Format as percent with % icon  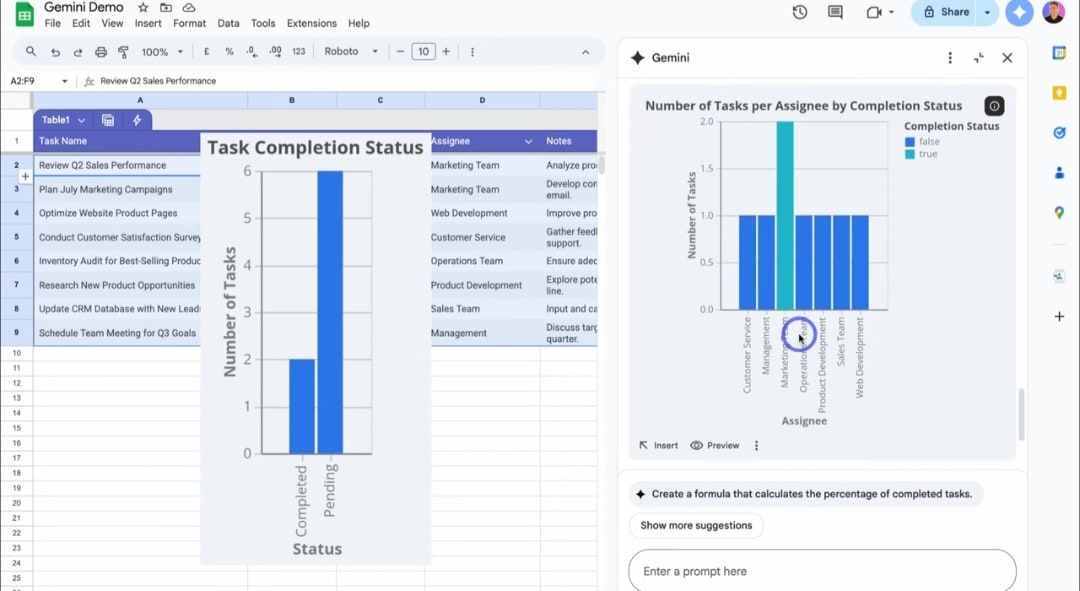pyautogui.click(x=229, y=52)
